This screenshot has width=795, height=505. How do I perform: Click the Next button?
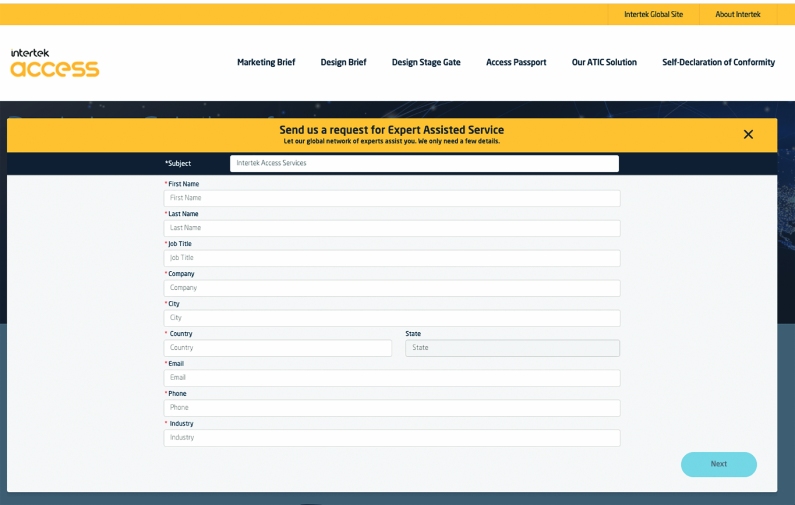pos(718,464)
